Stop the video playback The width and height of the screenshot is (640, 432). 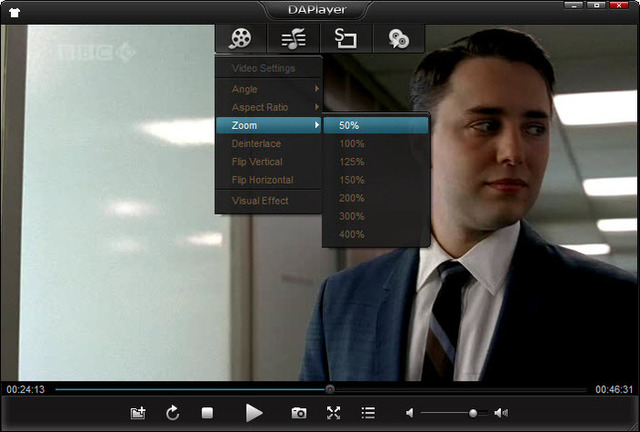click(x=207, y=412)
